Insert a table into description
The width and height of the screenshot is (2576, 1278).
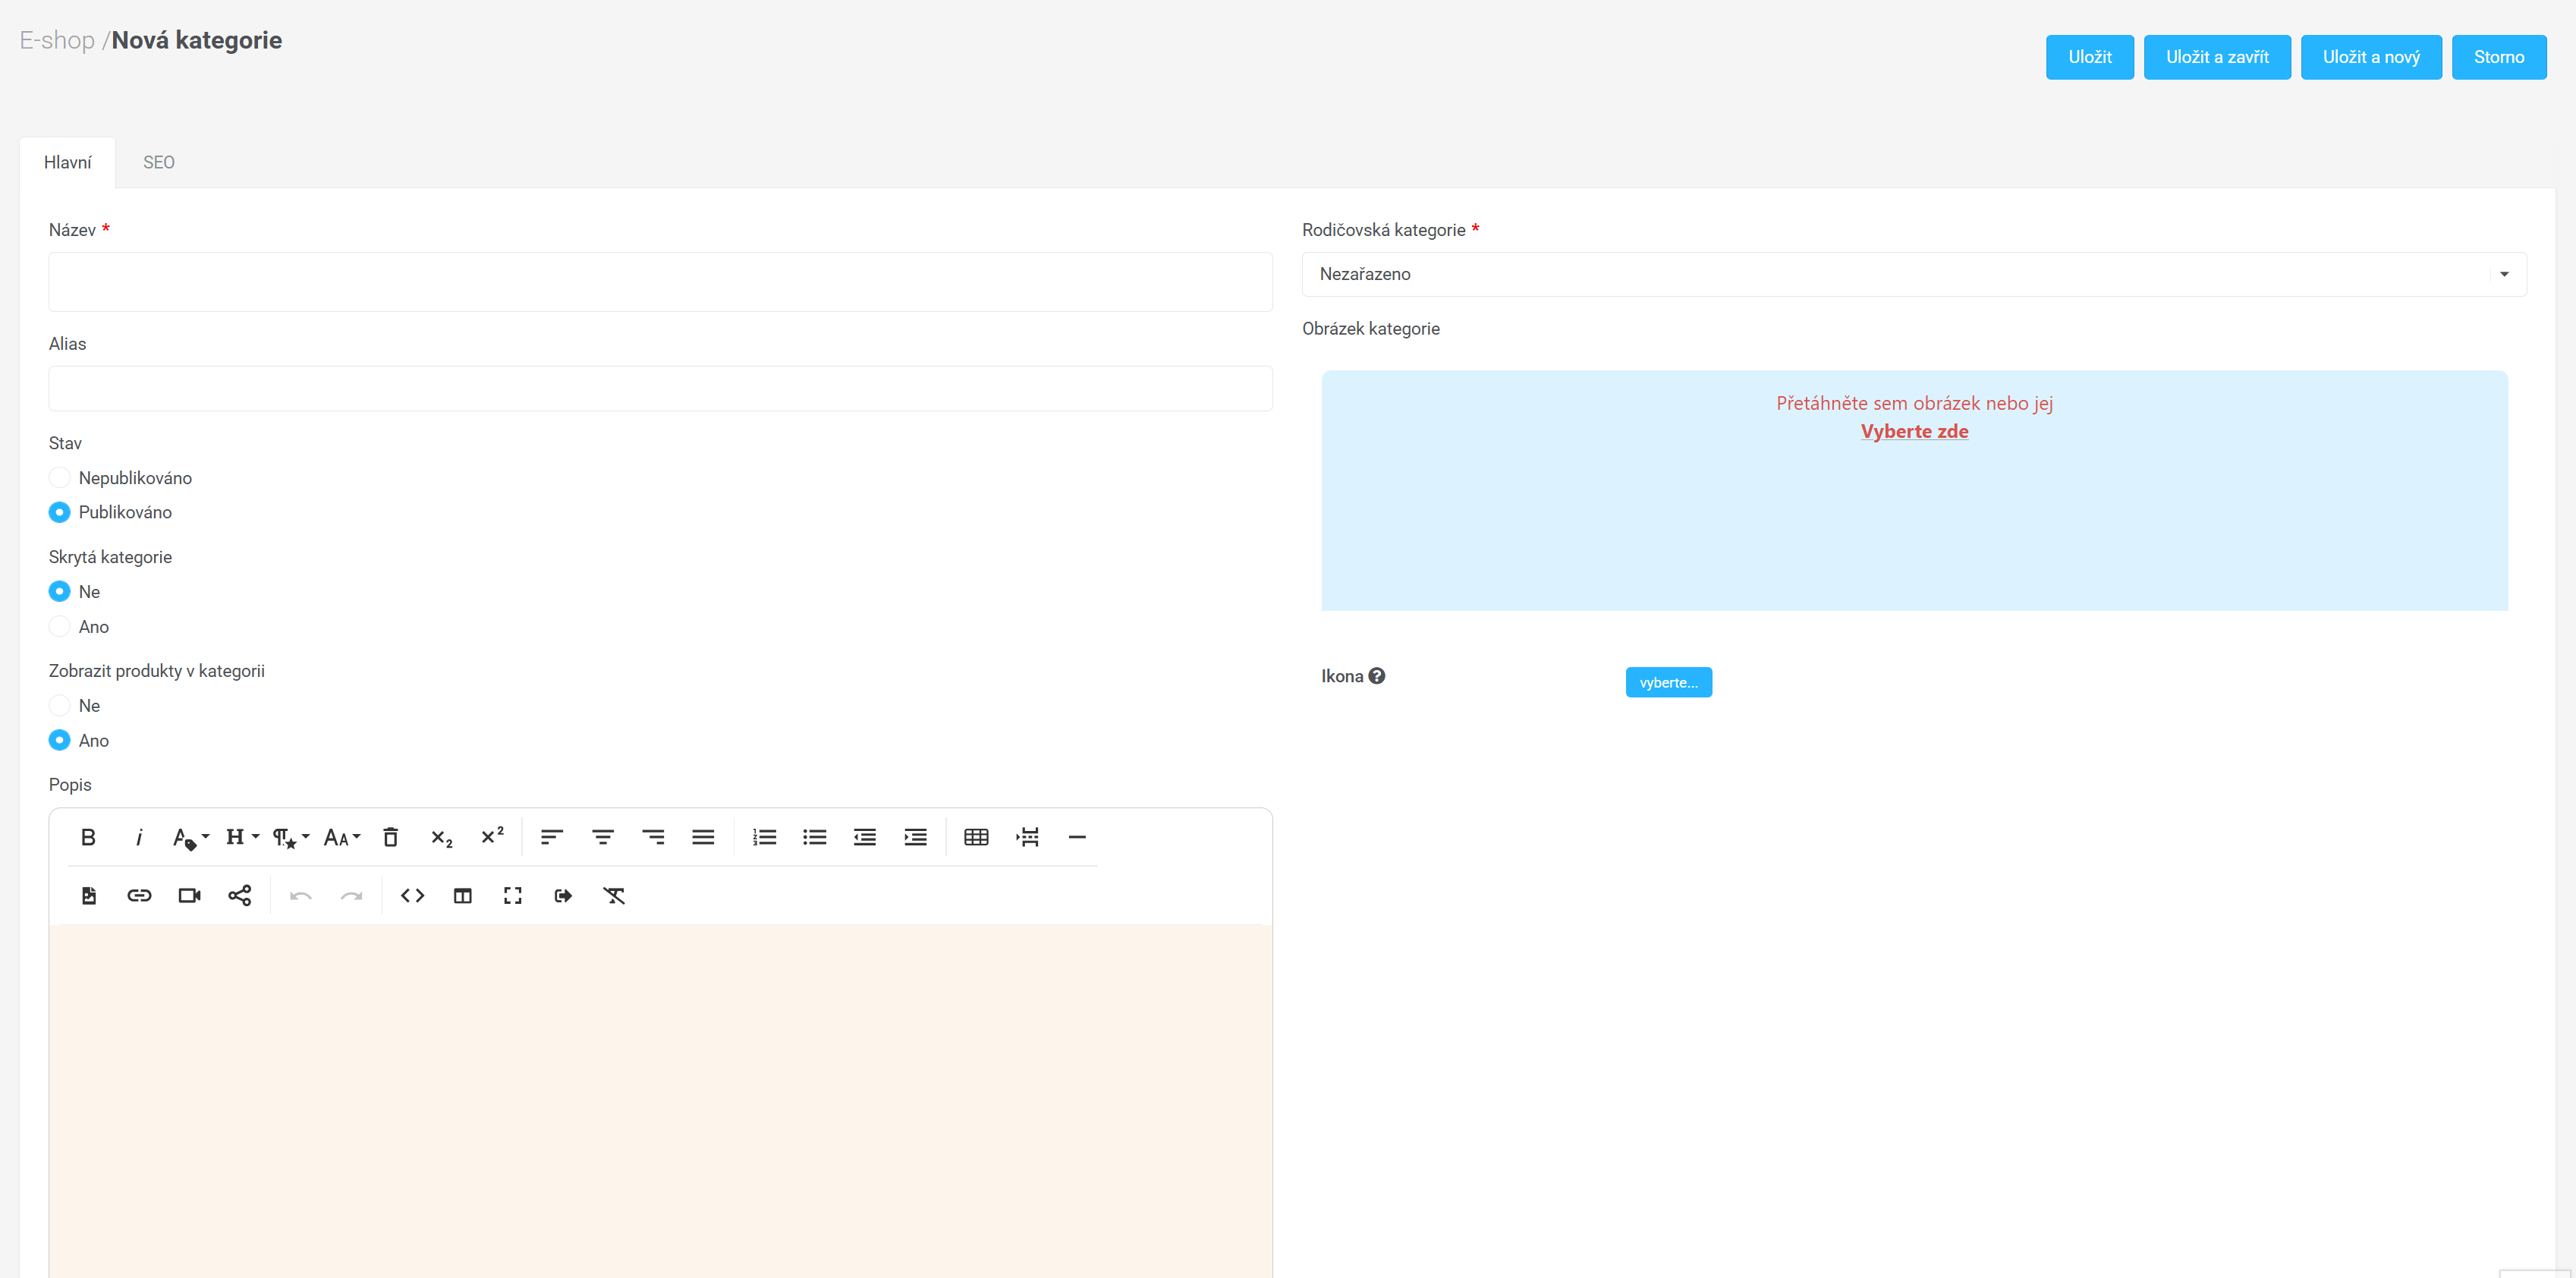[x=975, y=837]
